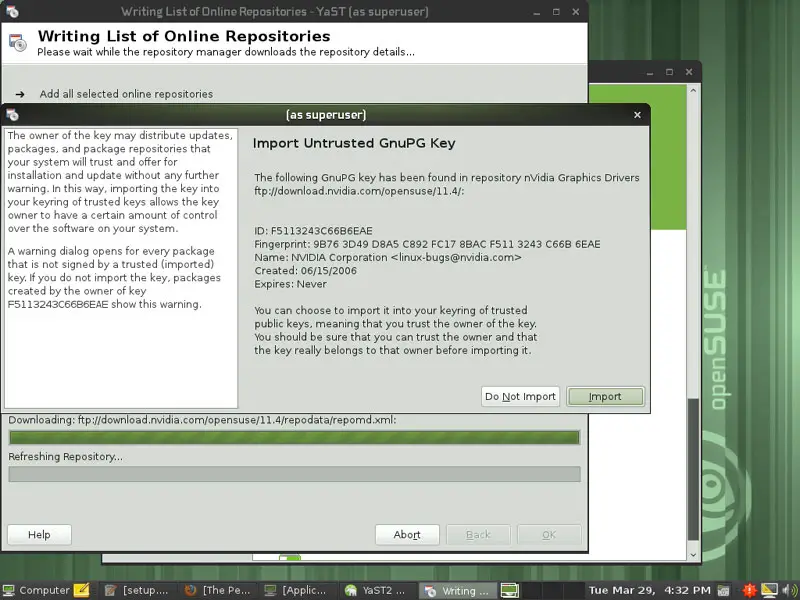This screenshot has width=800, height=600.
Task: Close the background green window
Action: click(x=689, y=72)
